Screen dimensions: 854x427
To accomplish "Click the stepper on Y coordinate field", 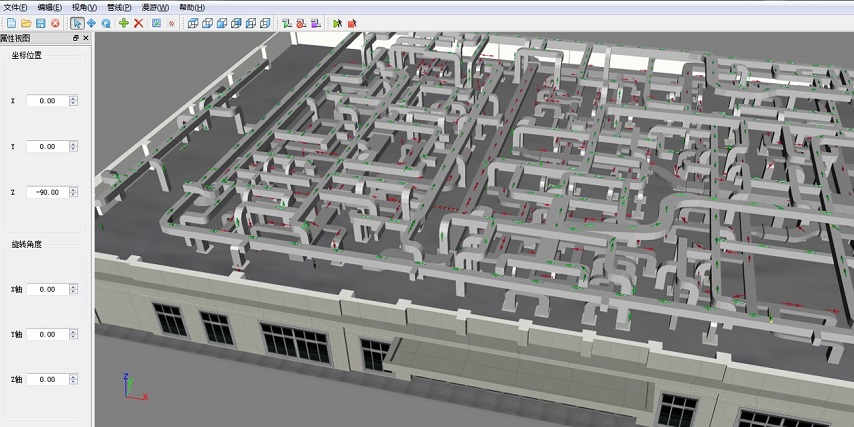I will [73, 146].
